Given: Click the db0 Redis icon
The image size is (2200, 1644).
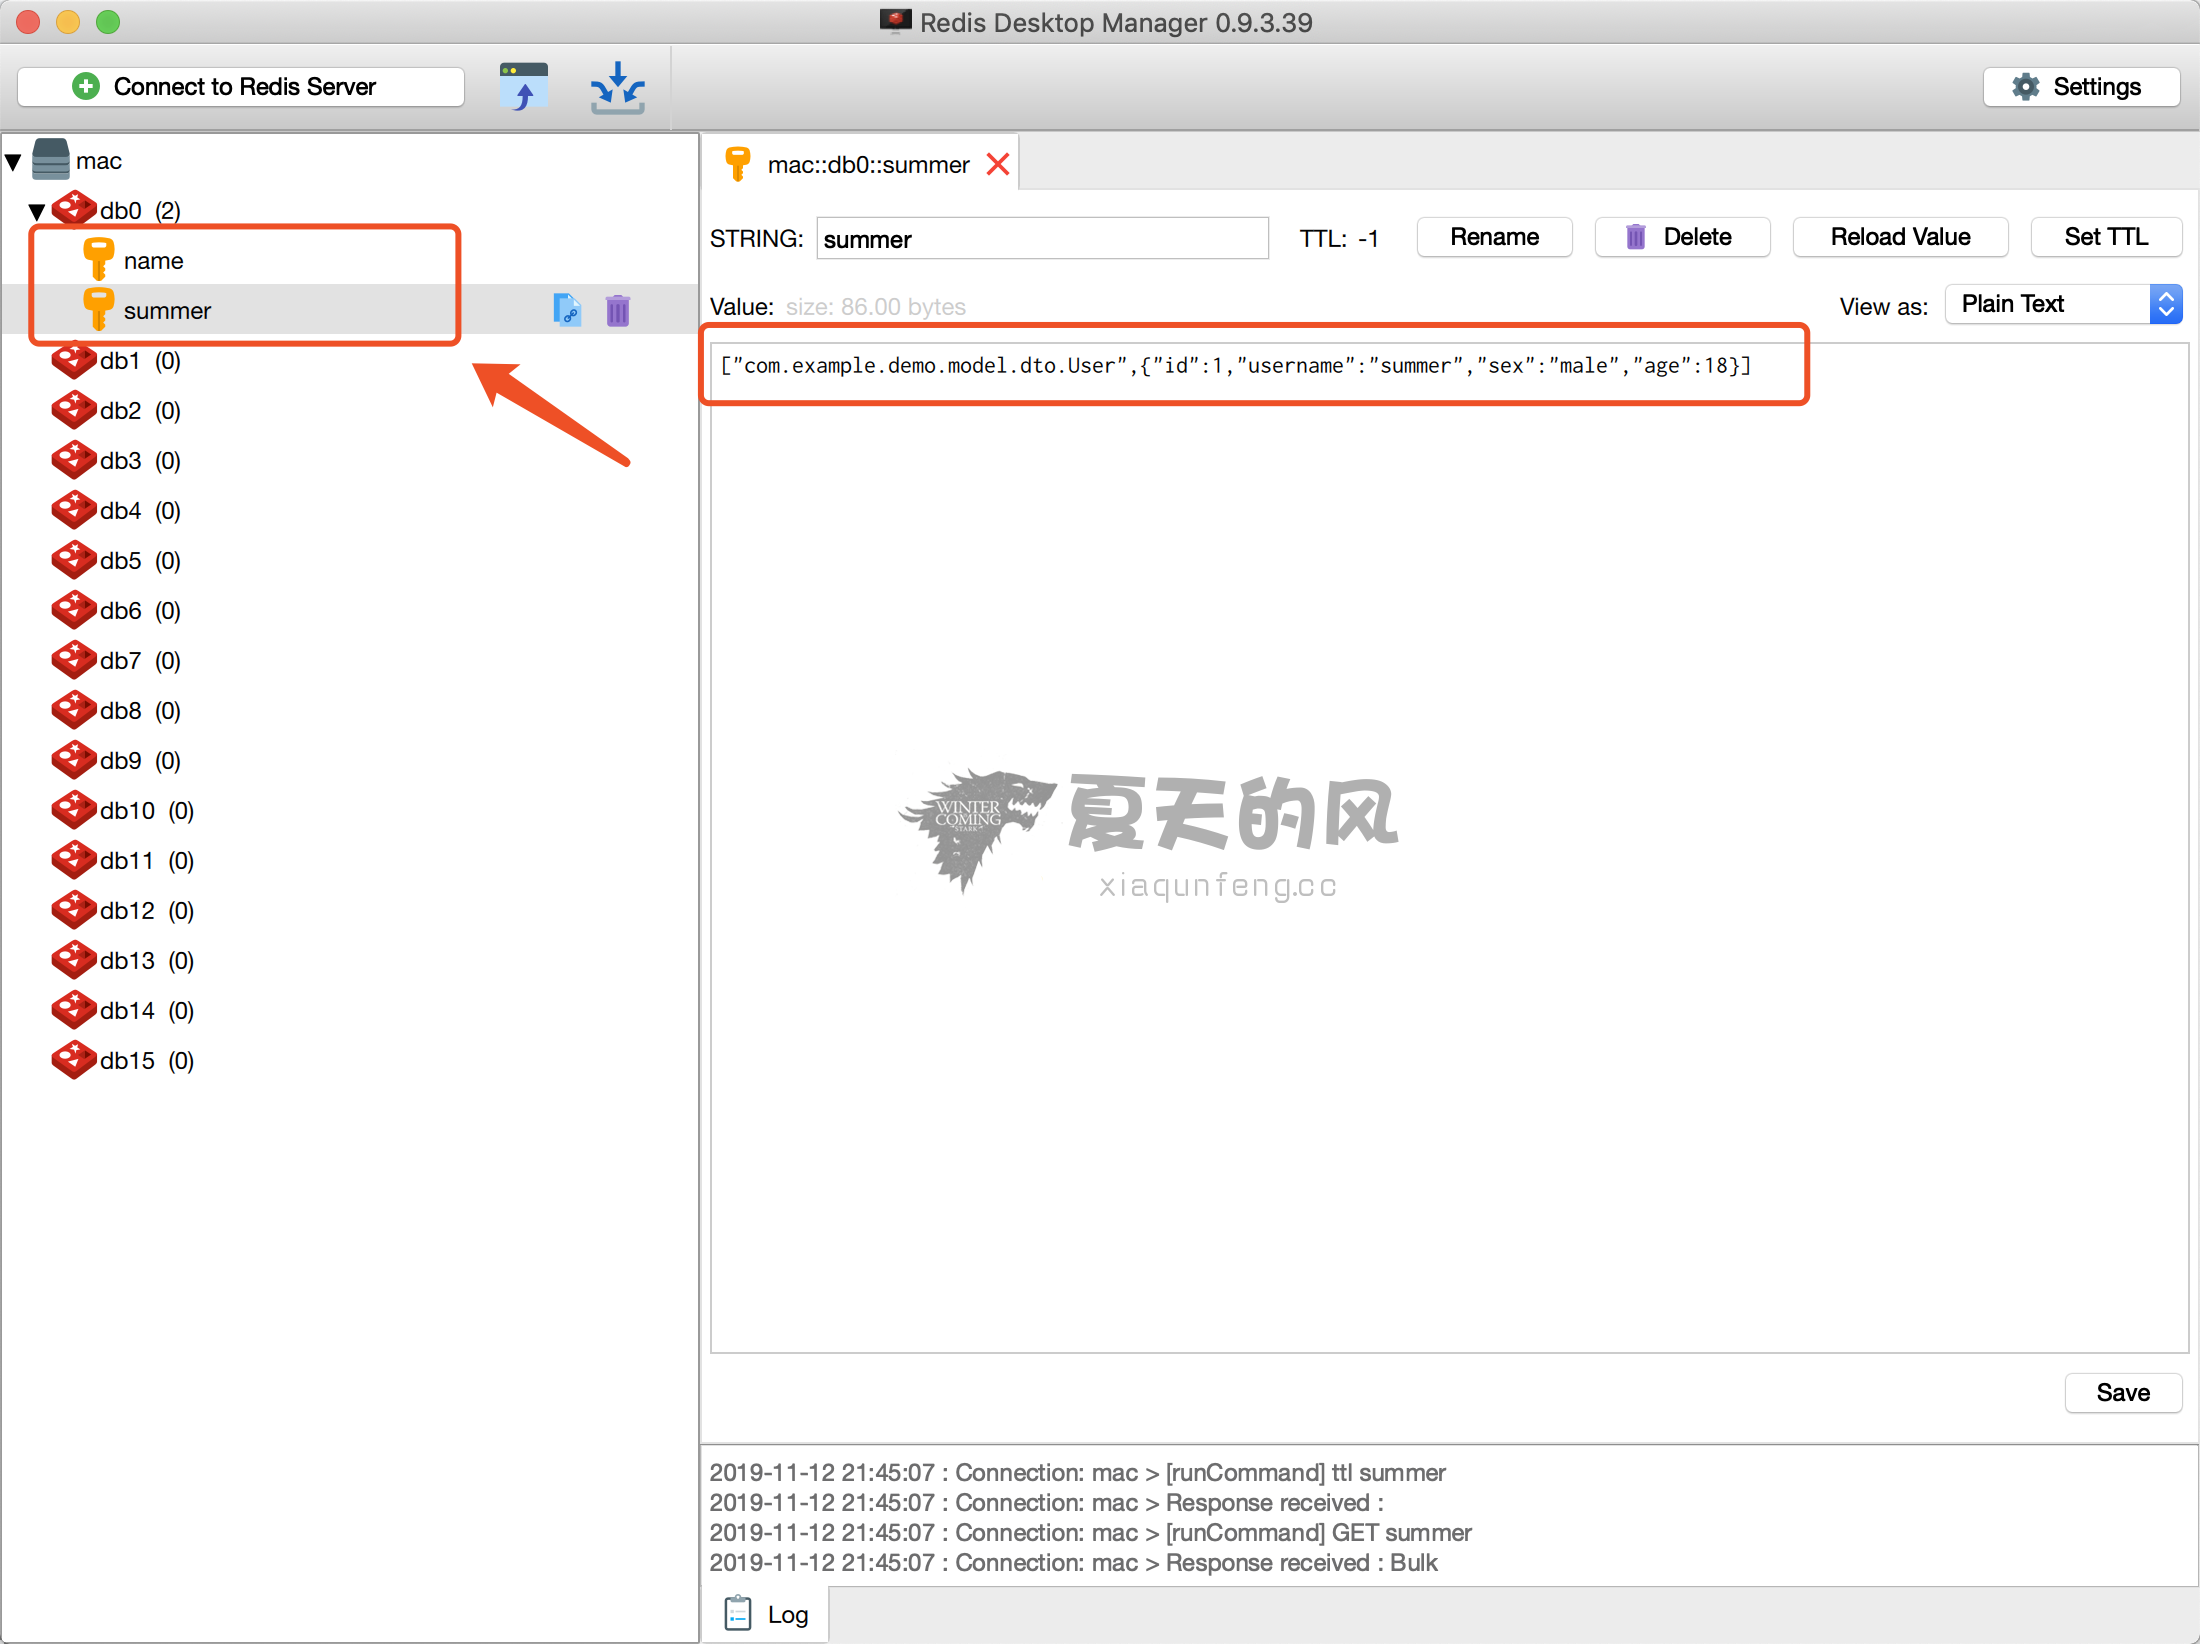Looking at the screenshot, I should tap(74, 209).
